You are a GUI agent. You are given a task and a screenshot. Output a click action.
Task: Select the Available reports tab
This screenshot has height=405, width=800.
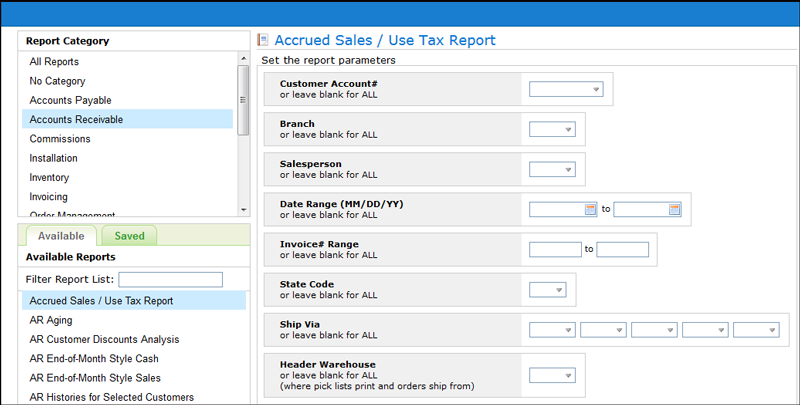[x=61, y=236]
